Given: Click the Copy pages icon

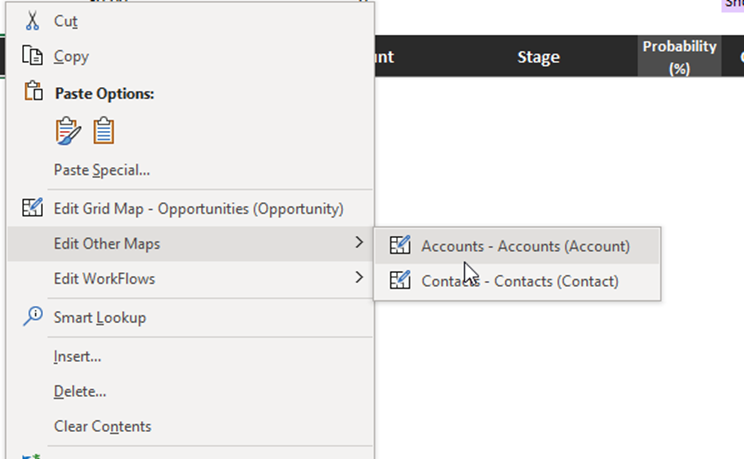Looking at the screenshot, I should point(33,56).
